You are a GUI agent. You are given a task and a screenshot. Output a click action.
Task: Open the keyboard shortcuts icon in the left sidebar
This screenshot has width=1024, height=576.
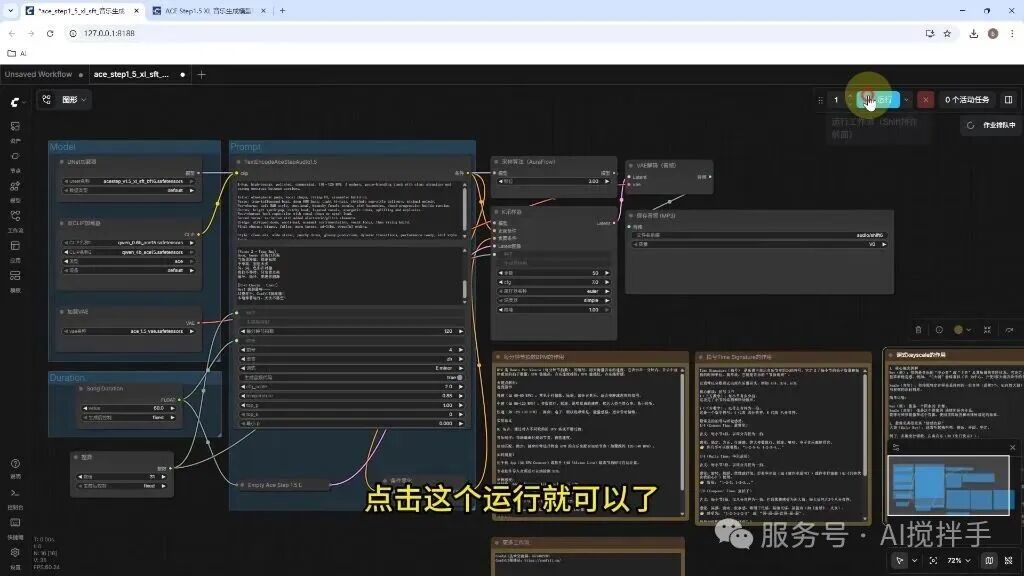pyautogui.click(x=15, y=522)
